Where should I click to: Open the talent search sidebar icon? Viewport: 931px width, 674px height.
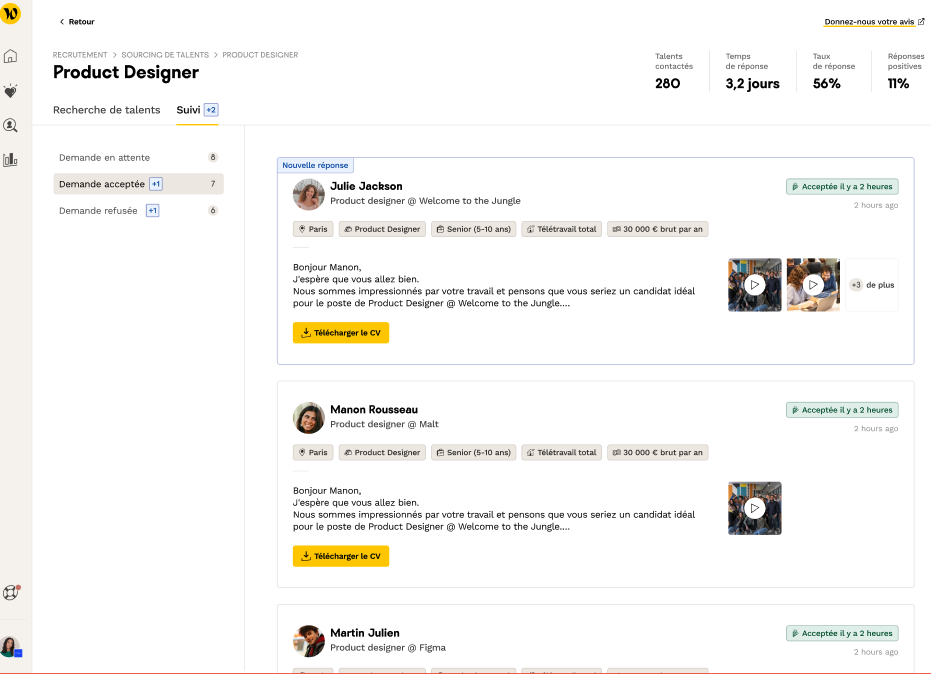coord(11,125)
